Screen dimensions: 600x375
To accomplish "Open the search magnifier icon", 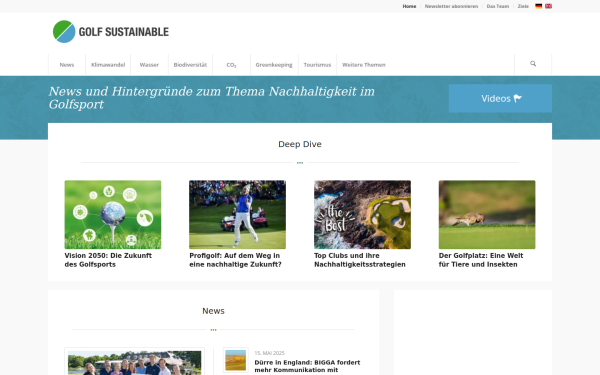I will pyautogui.click(x=533, y=64).
